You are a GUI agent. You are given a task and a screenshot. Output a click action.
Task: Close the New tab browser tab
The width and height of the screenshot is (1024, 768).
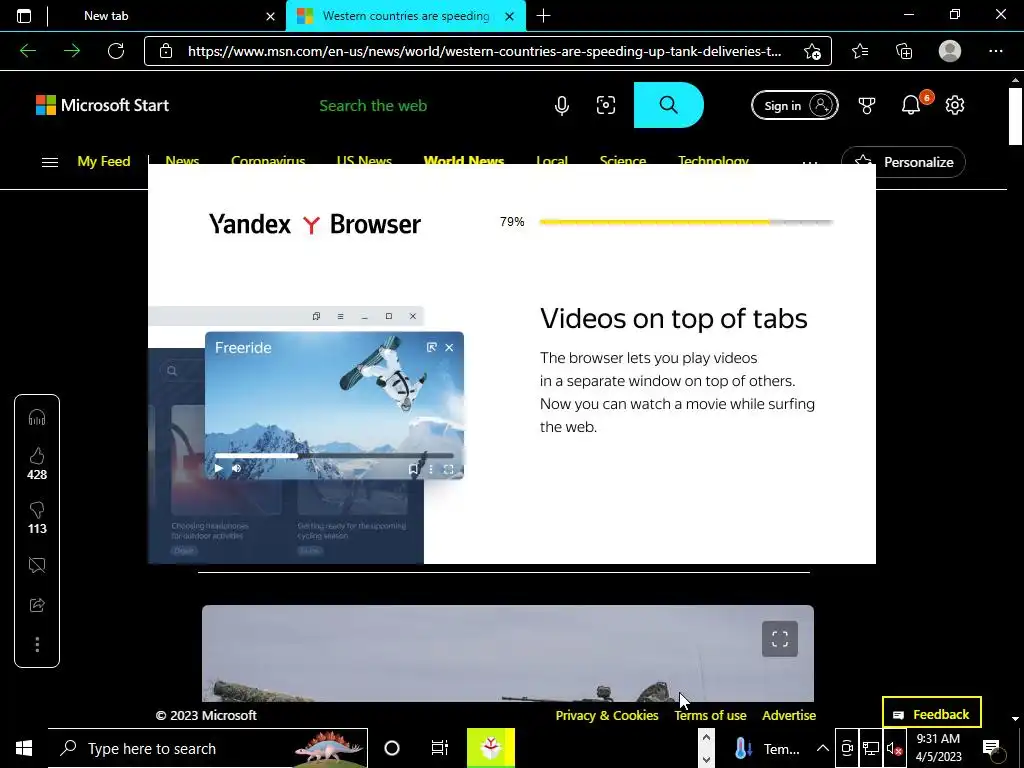[x=270, y=16]
